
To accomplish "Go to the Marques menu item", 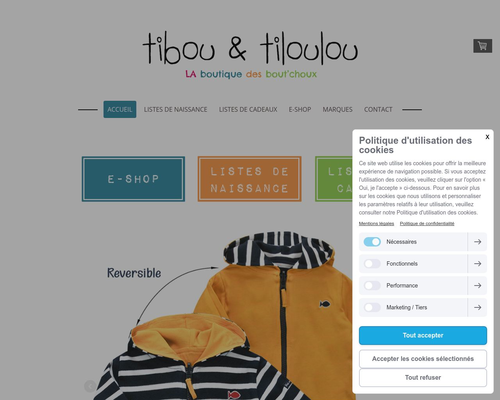I will pos(337,109).
